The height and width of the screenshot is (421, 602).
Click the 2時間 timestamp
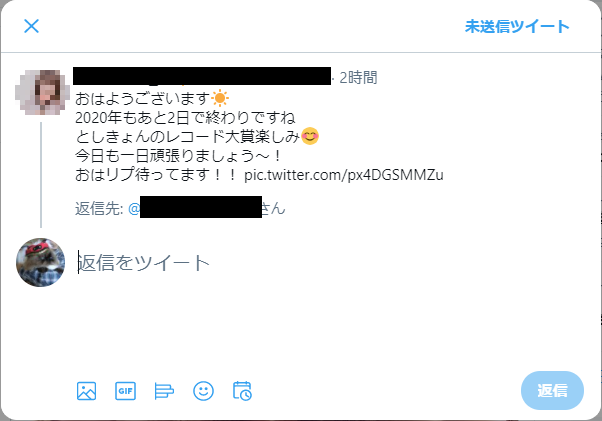(358, 78)
